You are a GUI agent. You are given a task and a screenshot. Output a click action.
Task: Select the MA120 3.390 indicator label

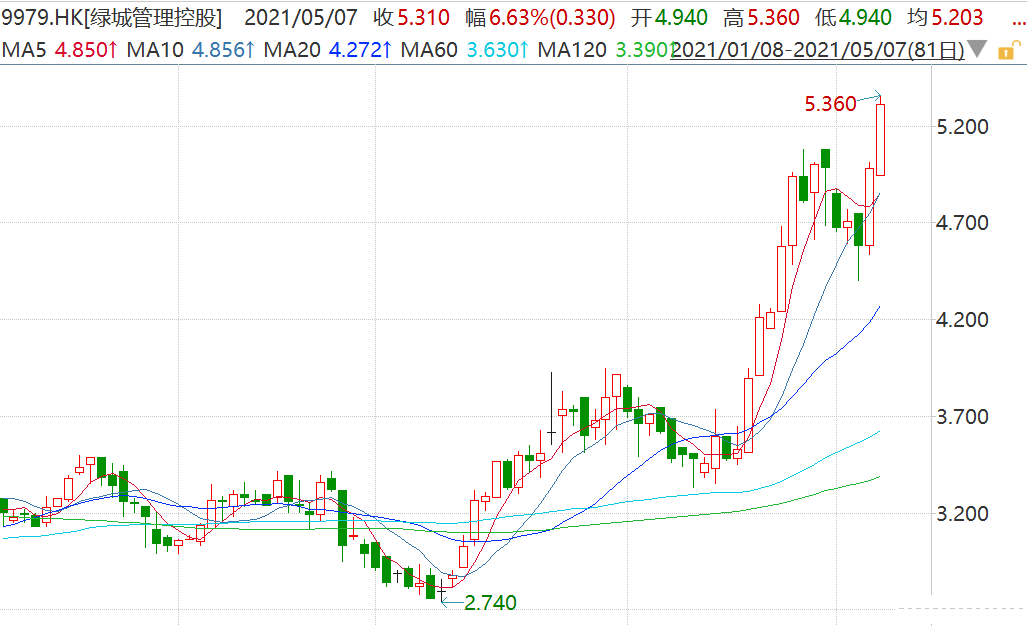coord(607,50)
